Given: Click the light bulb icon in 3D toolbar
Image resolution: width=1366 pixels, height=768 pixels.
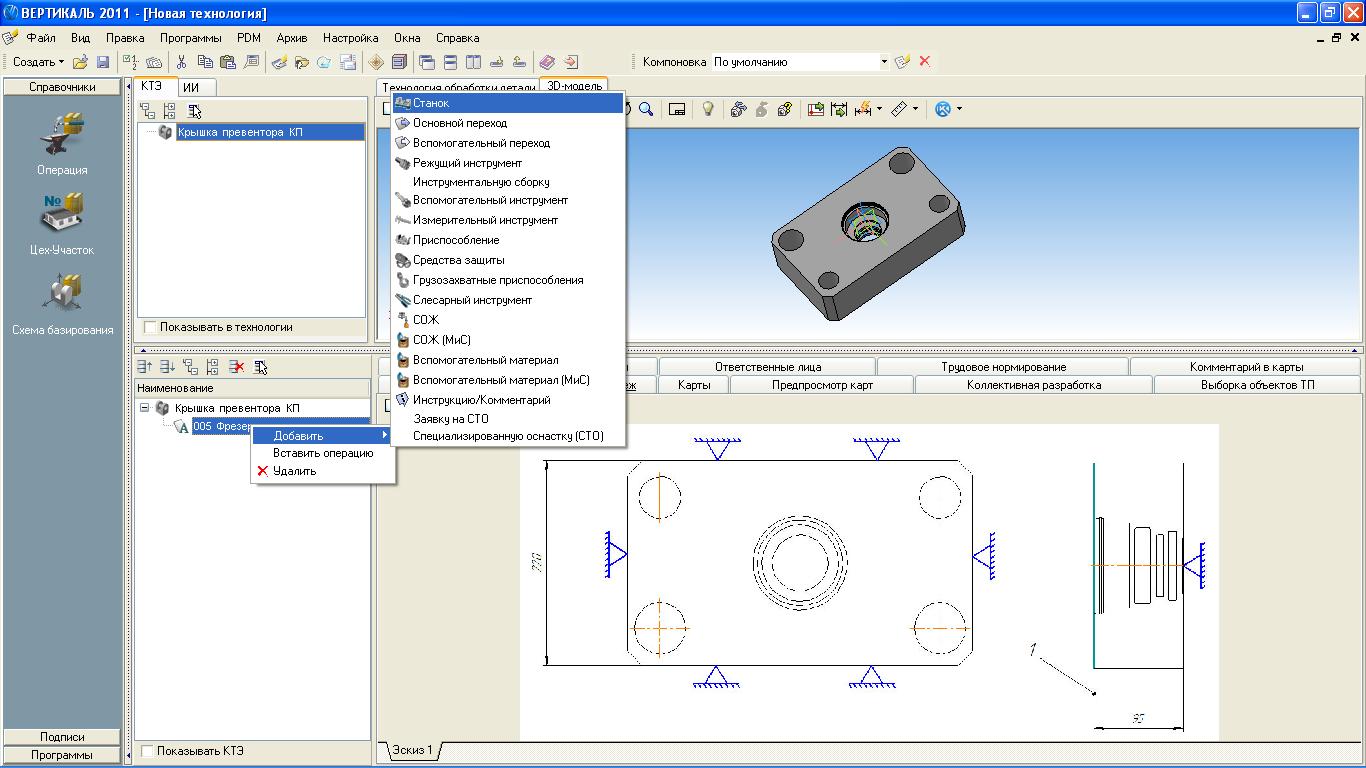Looking at the screenshot, I should pos(708,109).
